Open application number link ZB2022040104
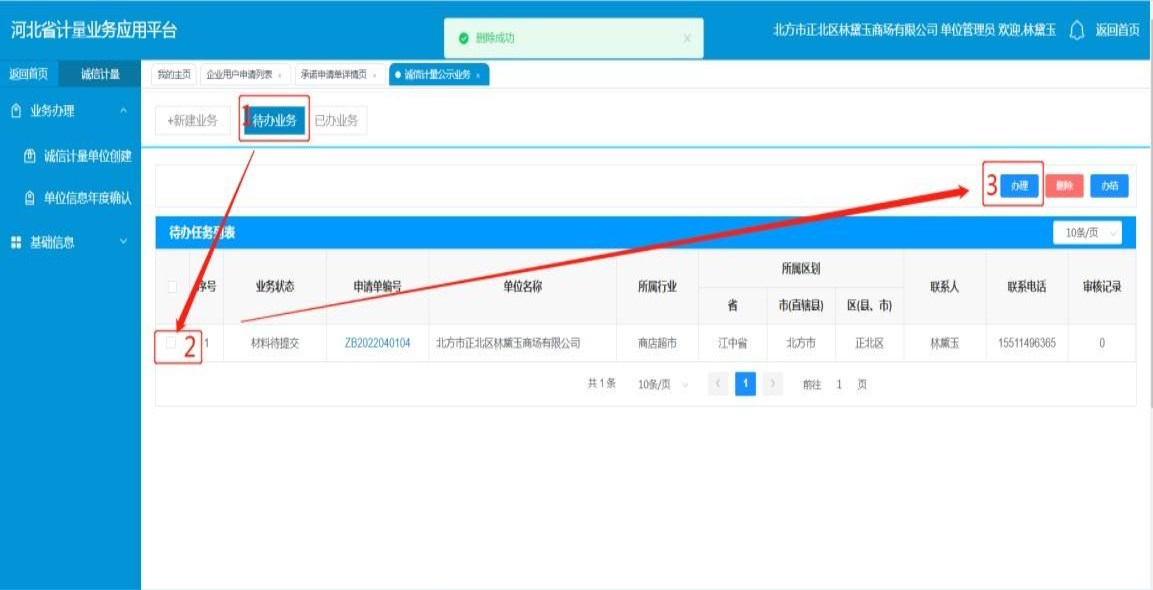1153x590 pixels. pyautogui.click(x=377, y=343)
